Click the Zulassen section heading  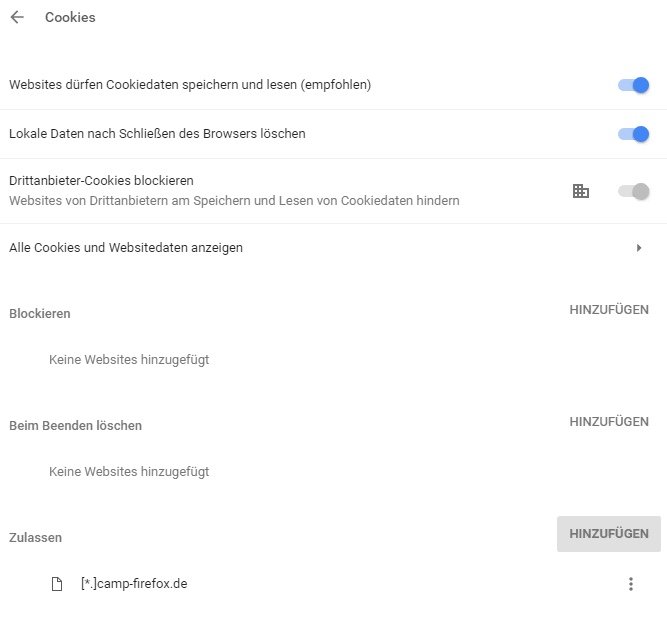pos(36,538)
